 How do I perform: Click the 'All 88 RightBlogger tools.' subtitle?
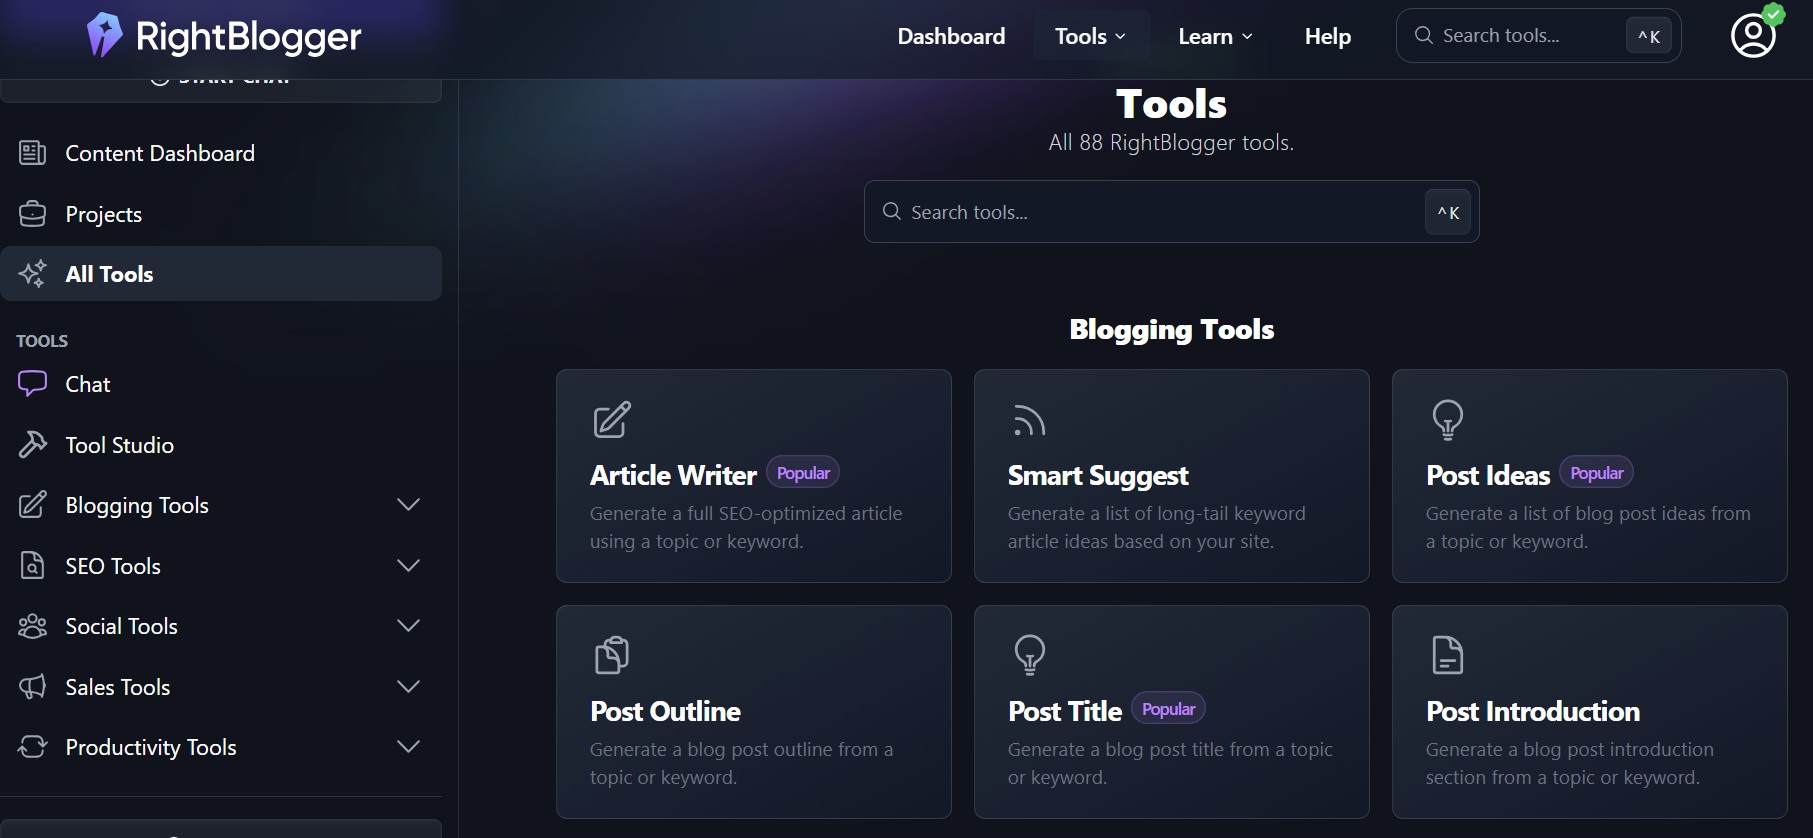(1171, 142)
